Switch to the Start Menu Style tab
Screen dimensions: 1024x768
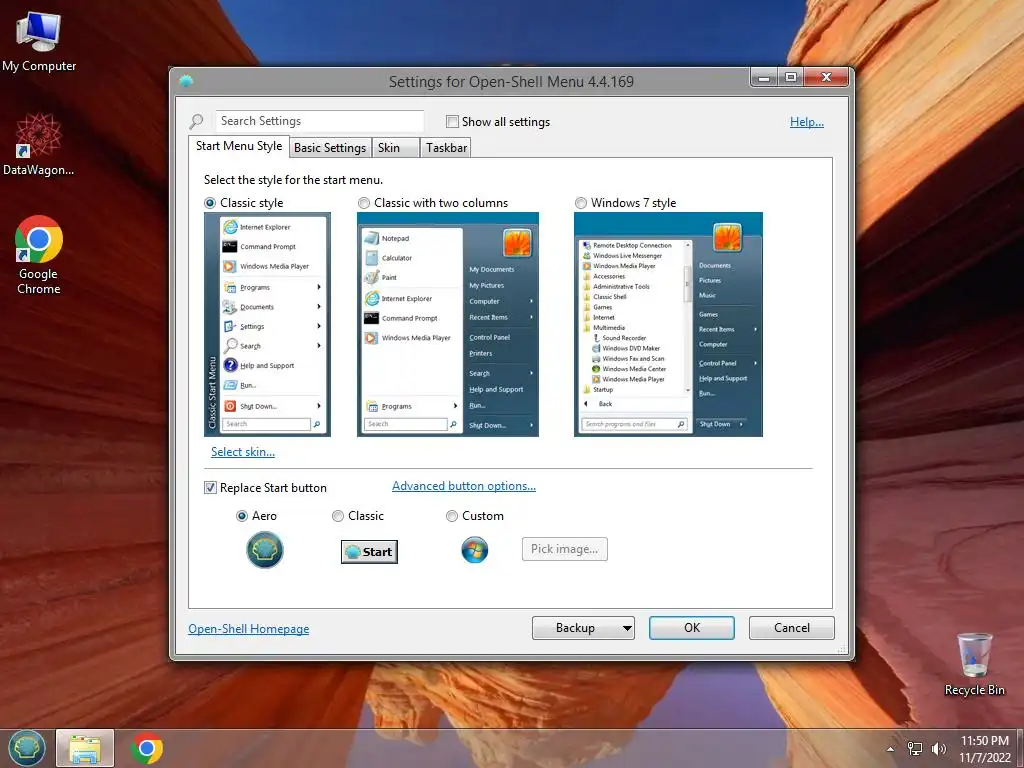239,146
